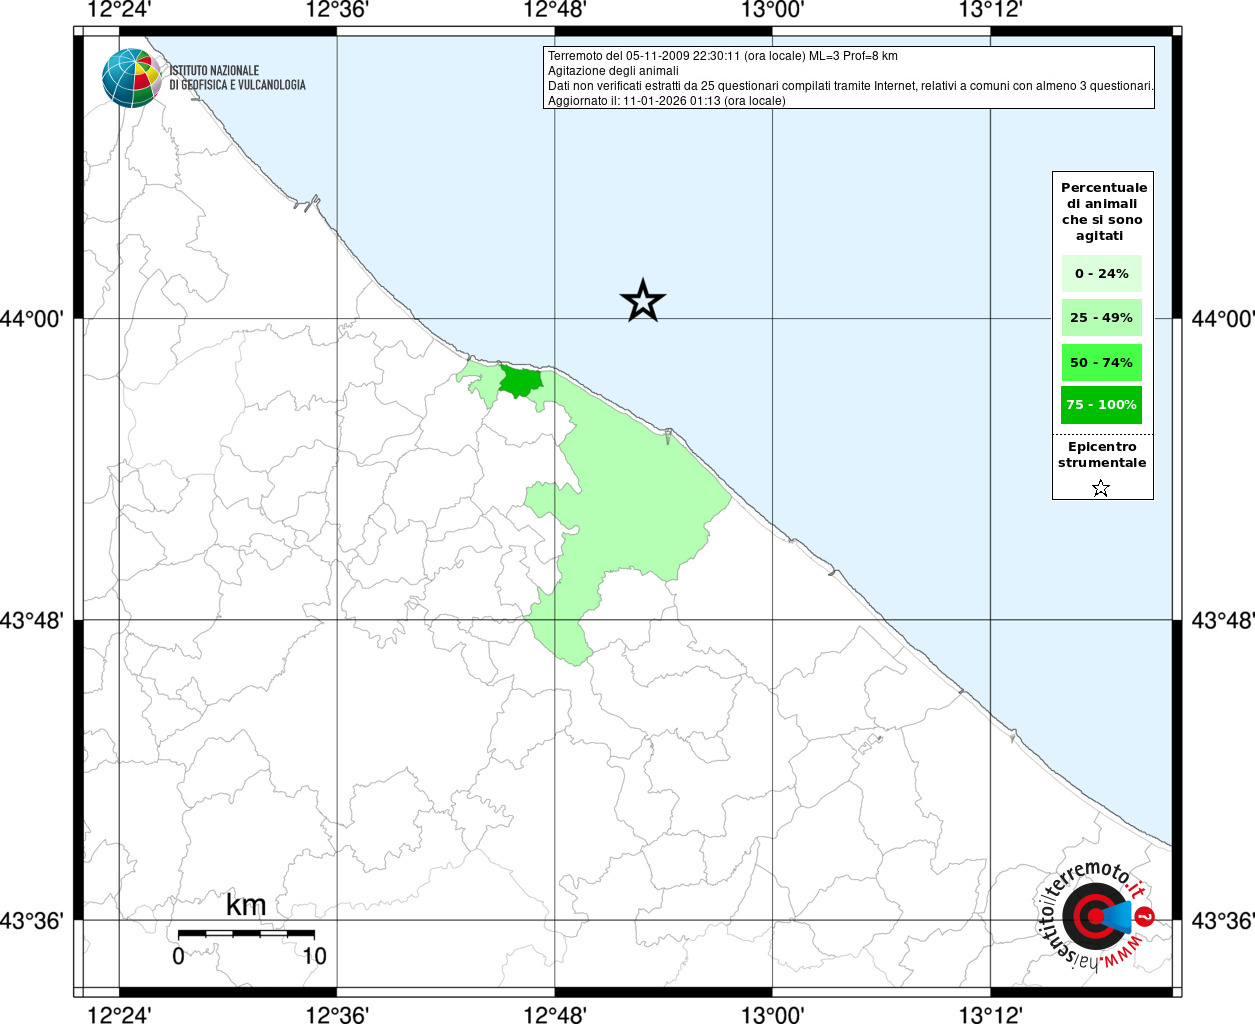Click the epicenter star in the sea
The height and width of the screenshot is (1024, 1255).
[x=643, y=301]
